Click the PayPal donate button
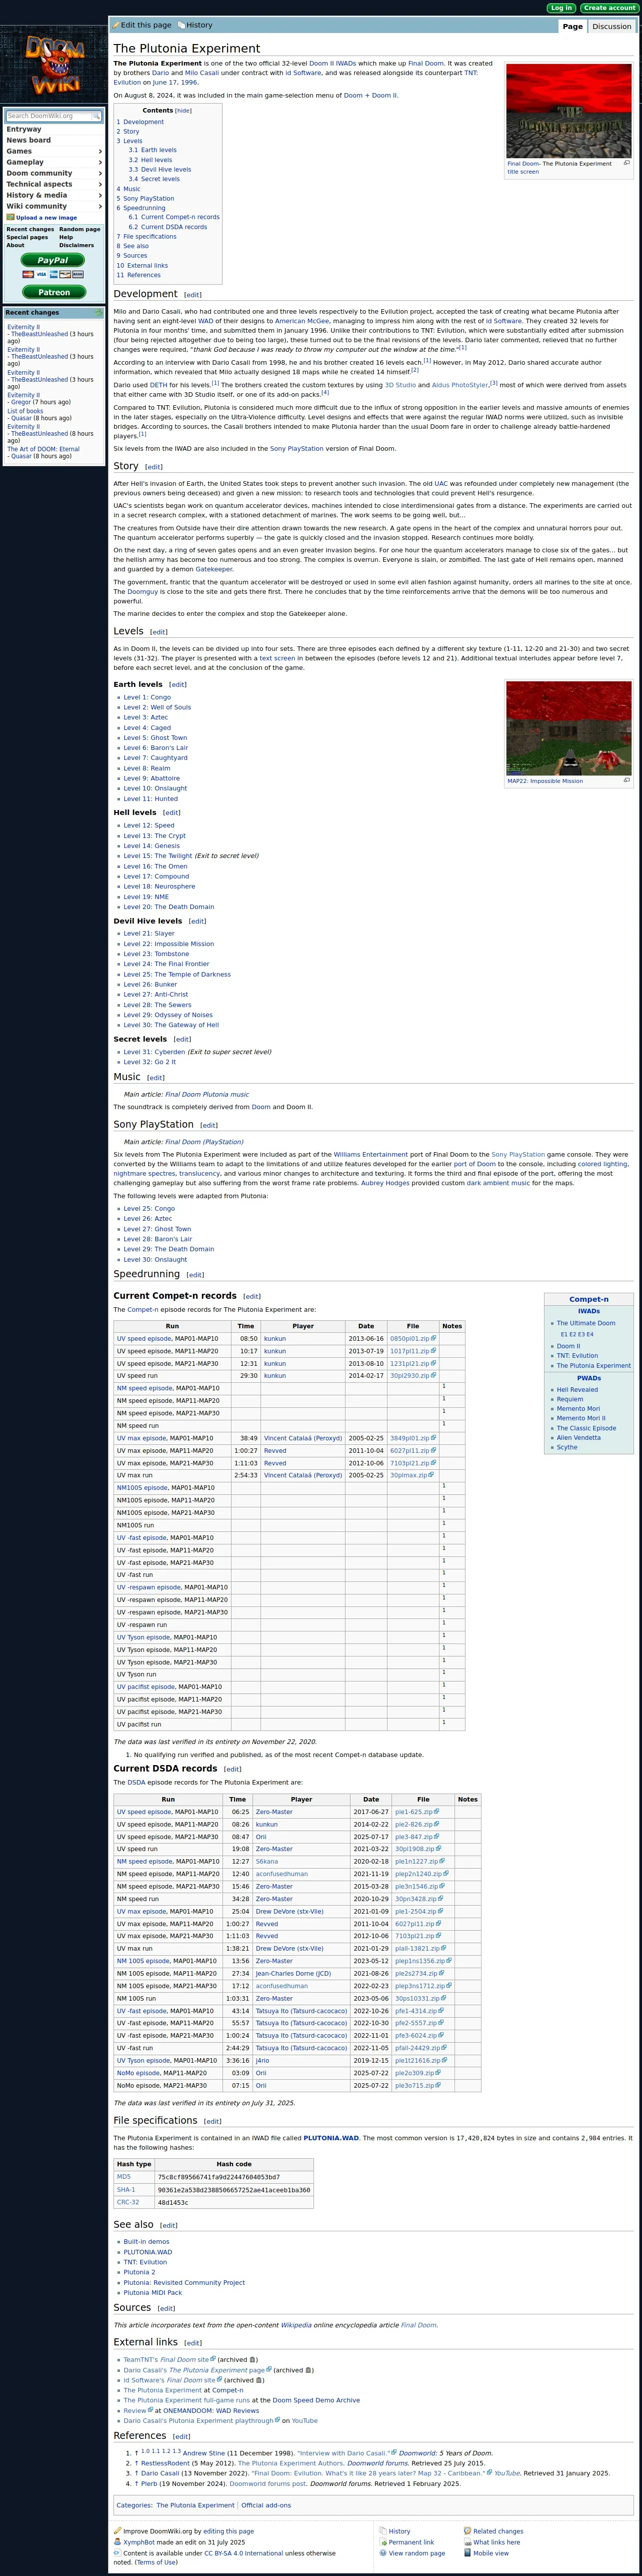Image resolution: width=642 pixels, height=2576 pixels. pyautogui.click(x=53, y=260)
